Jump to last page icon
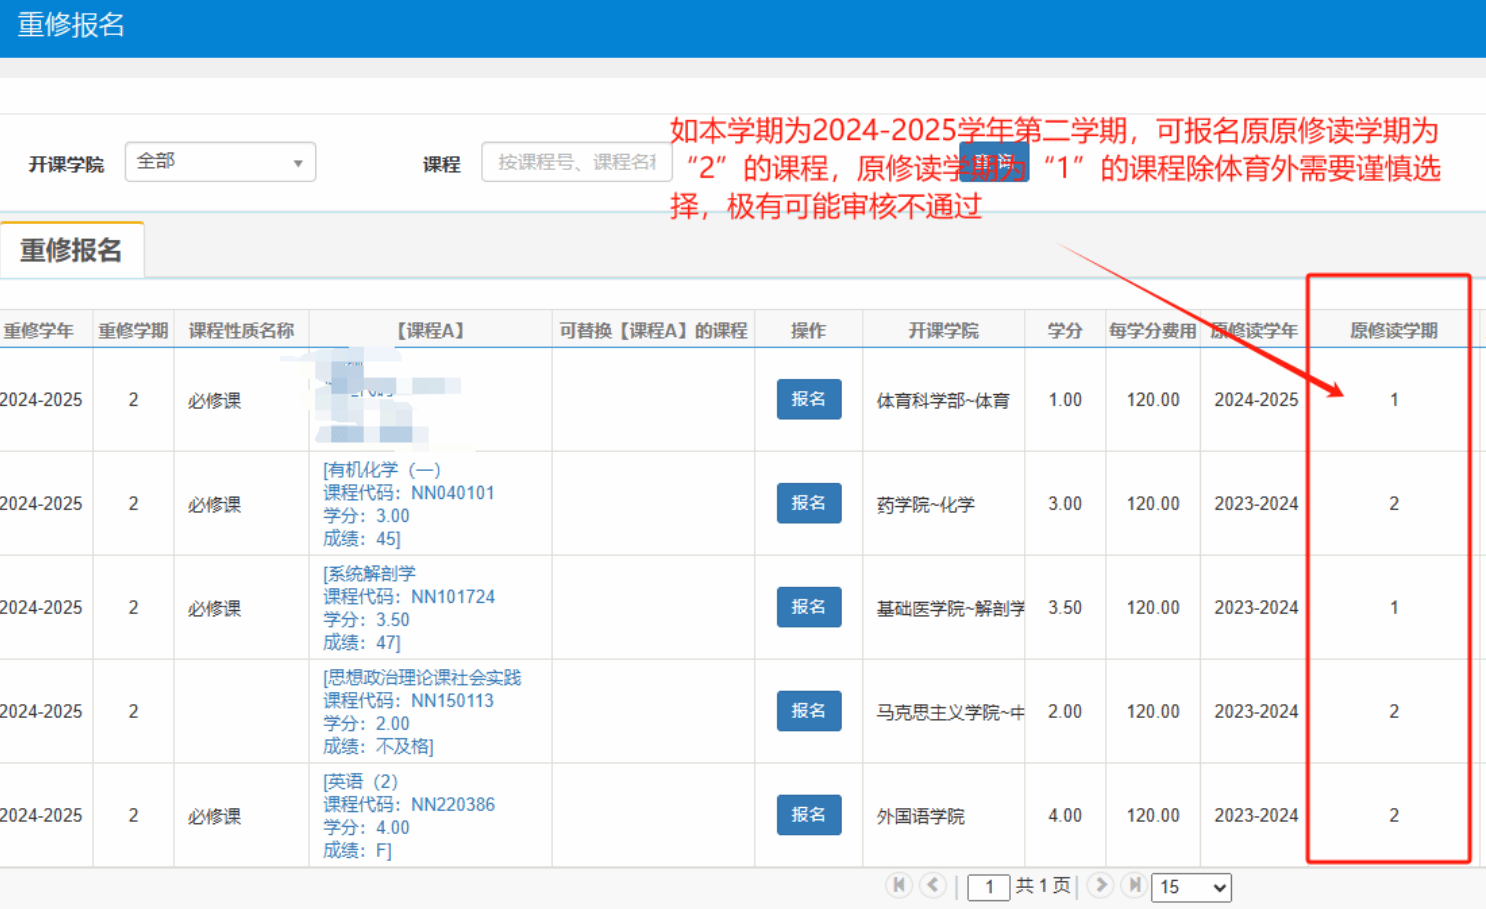This screenshot has width=1486, height=909. (x=1134, y=885)
